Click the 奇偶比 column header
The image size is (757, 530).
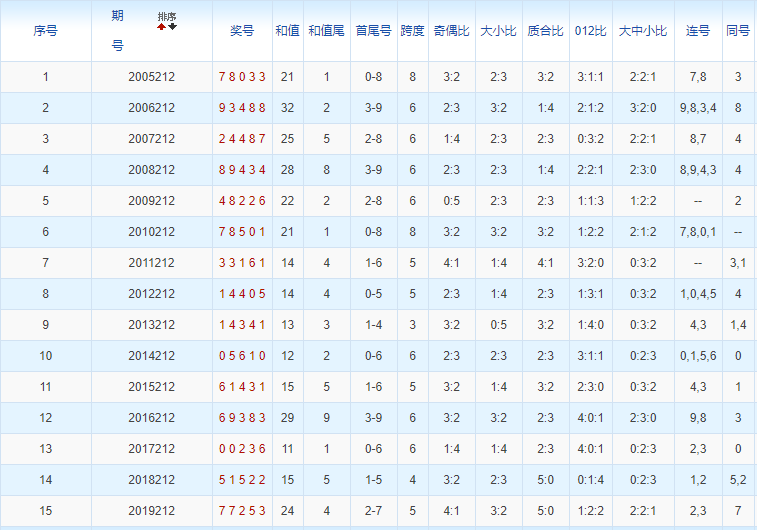451,31
